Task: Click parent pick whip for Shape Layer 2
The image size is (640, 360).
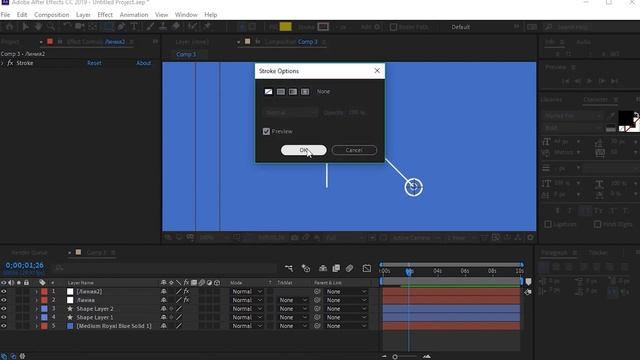Action: 317,309
